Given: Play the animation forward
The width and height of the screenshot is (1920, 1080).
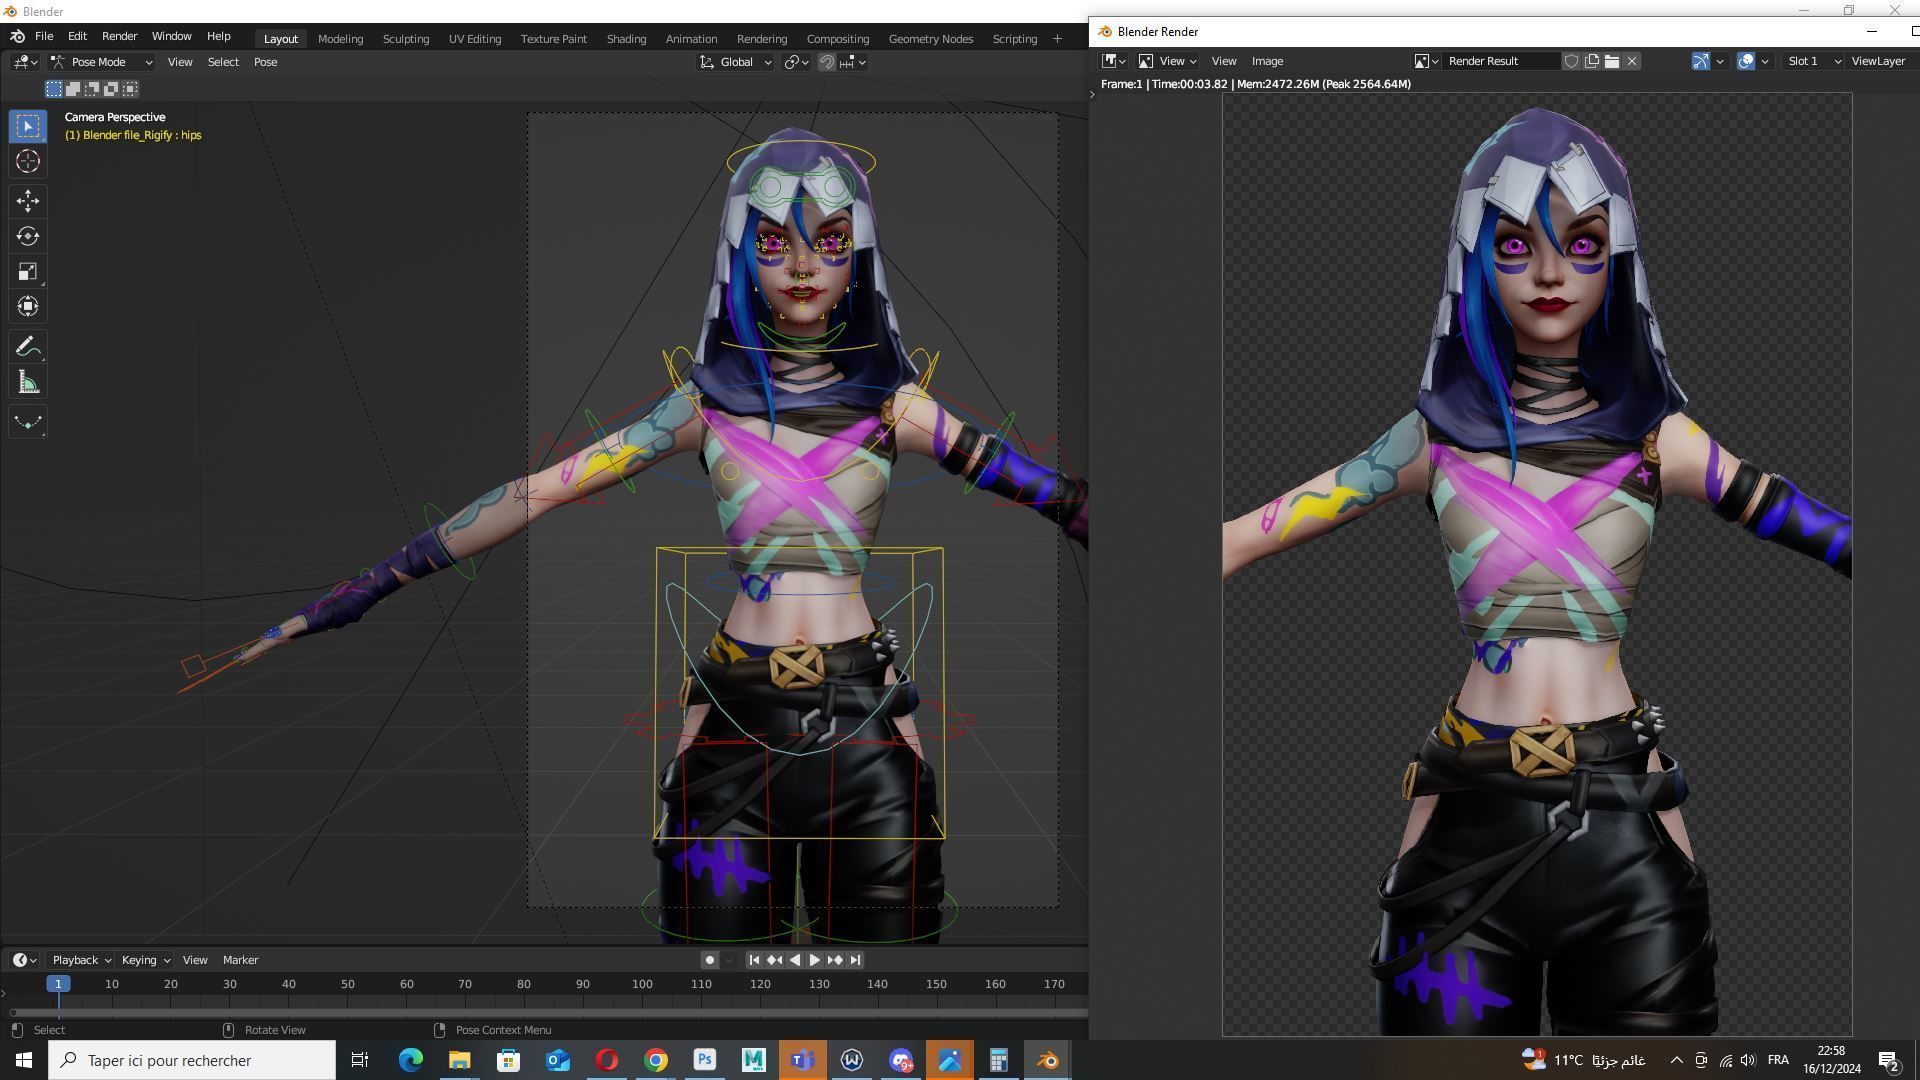Looking at the screenshot, I should pos(814,960).
